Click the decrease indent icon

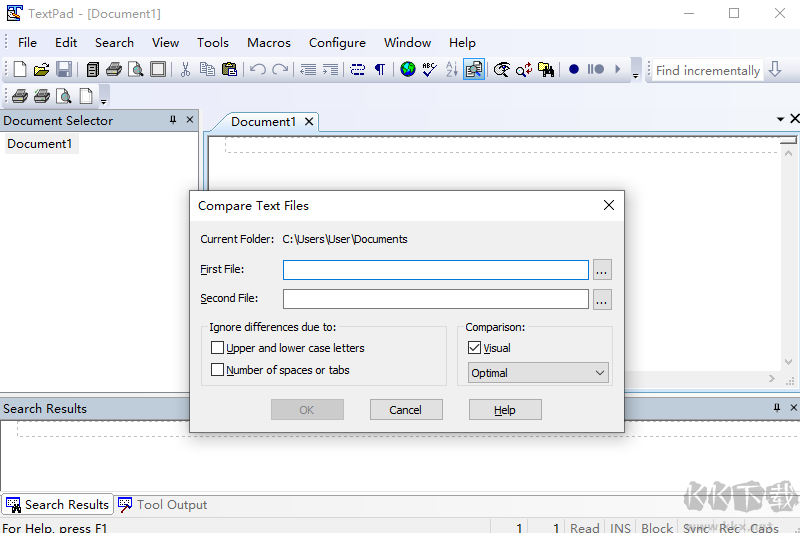pyautogui.click(x=308, y=69)
